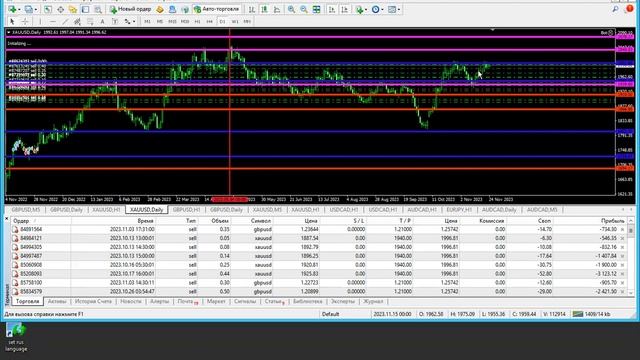Open the Новости terminal tab
The width and height of the screenshot is (640, 360).
[131, 301]
